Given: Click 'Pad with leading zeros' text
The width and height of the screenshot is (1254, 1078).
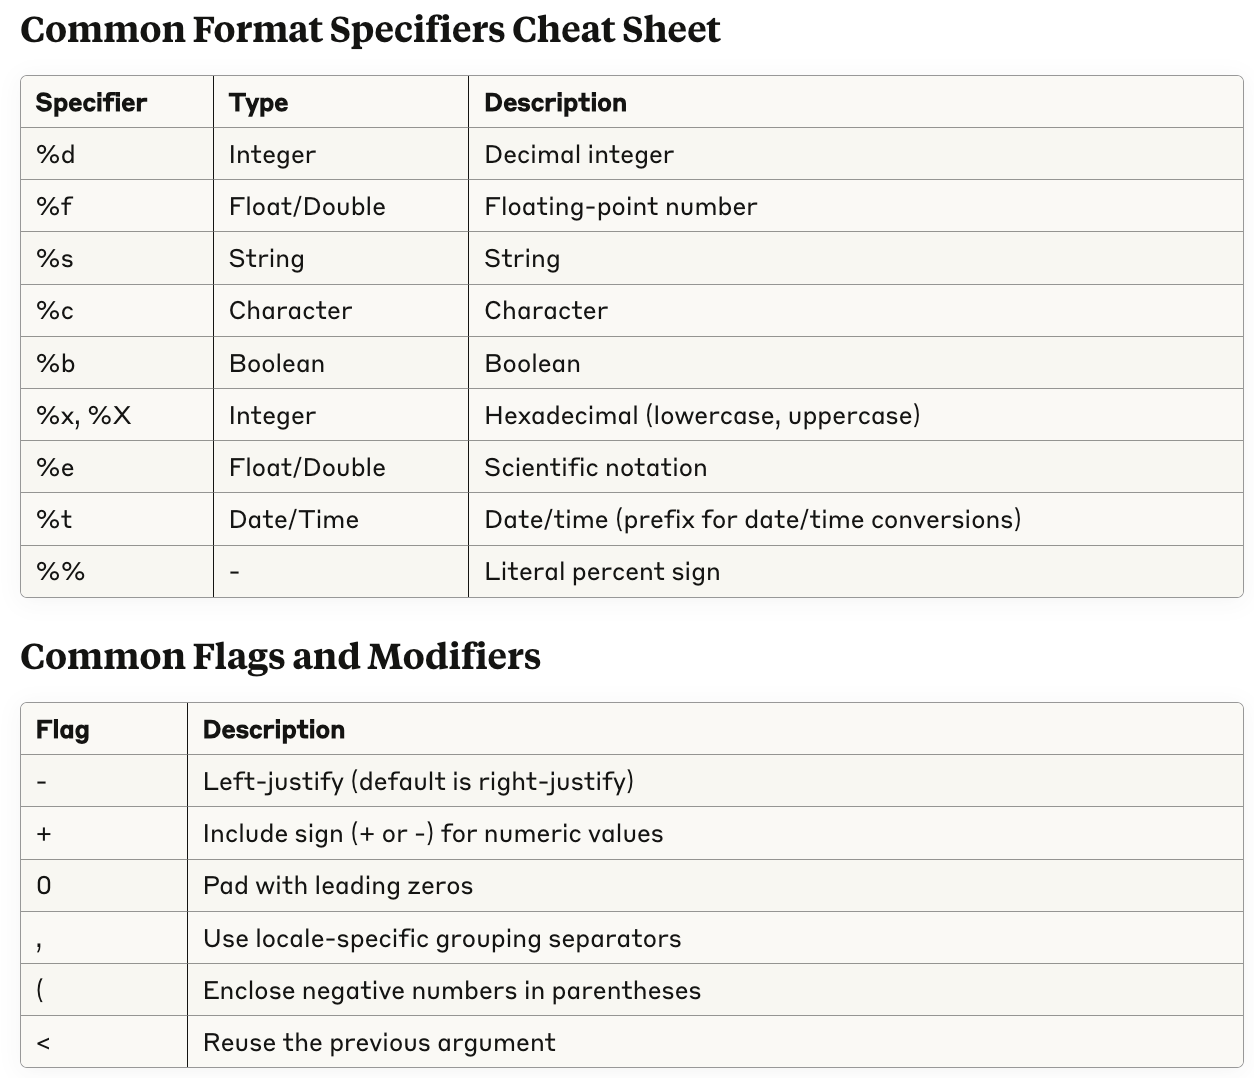Looking at the screenshot, I should [338, 885].
